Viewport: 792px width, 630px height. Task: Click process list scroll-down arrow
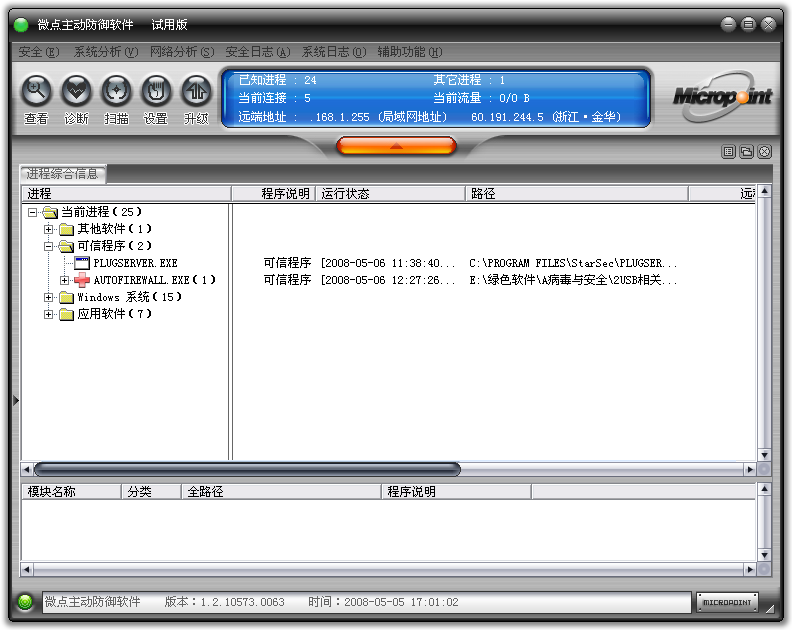(x=765, y=455)
